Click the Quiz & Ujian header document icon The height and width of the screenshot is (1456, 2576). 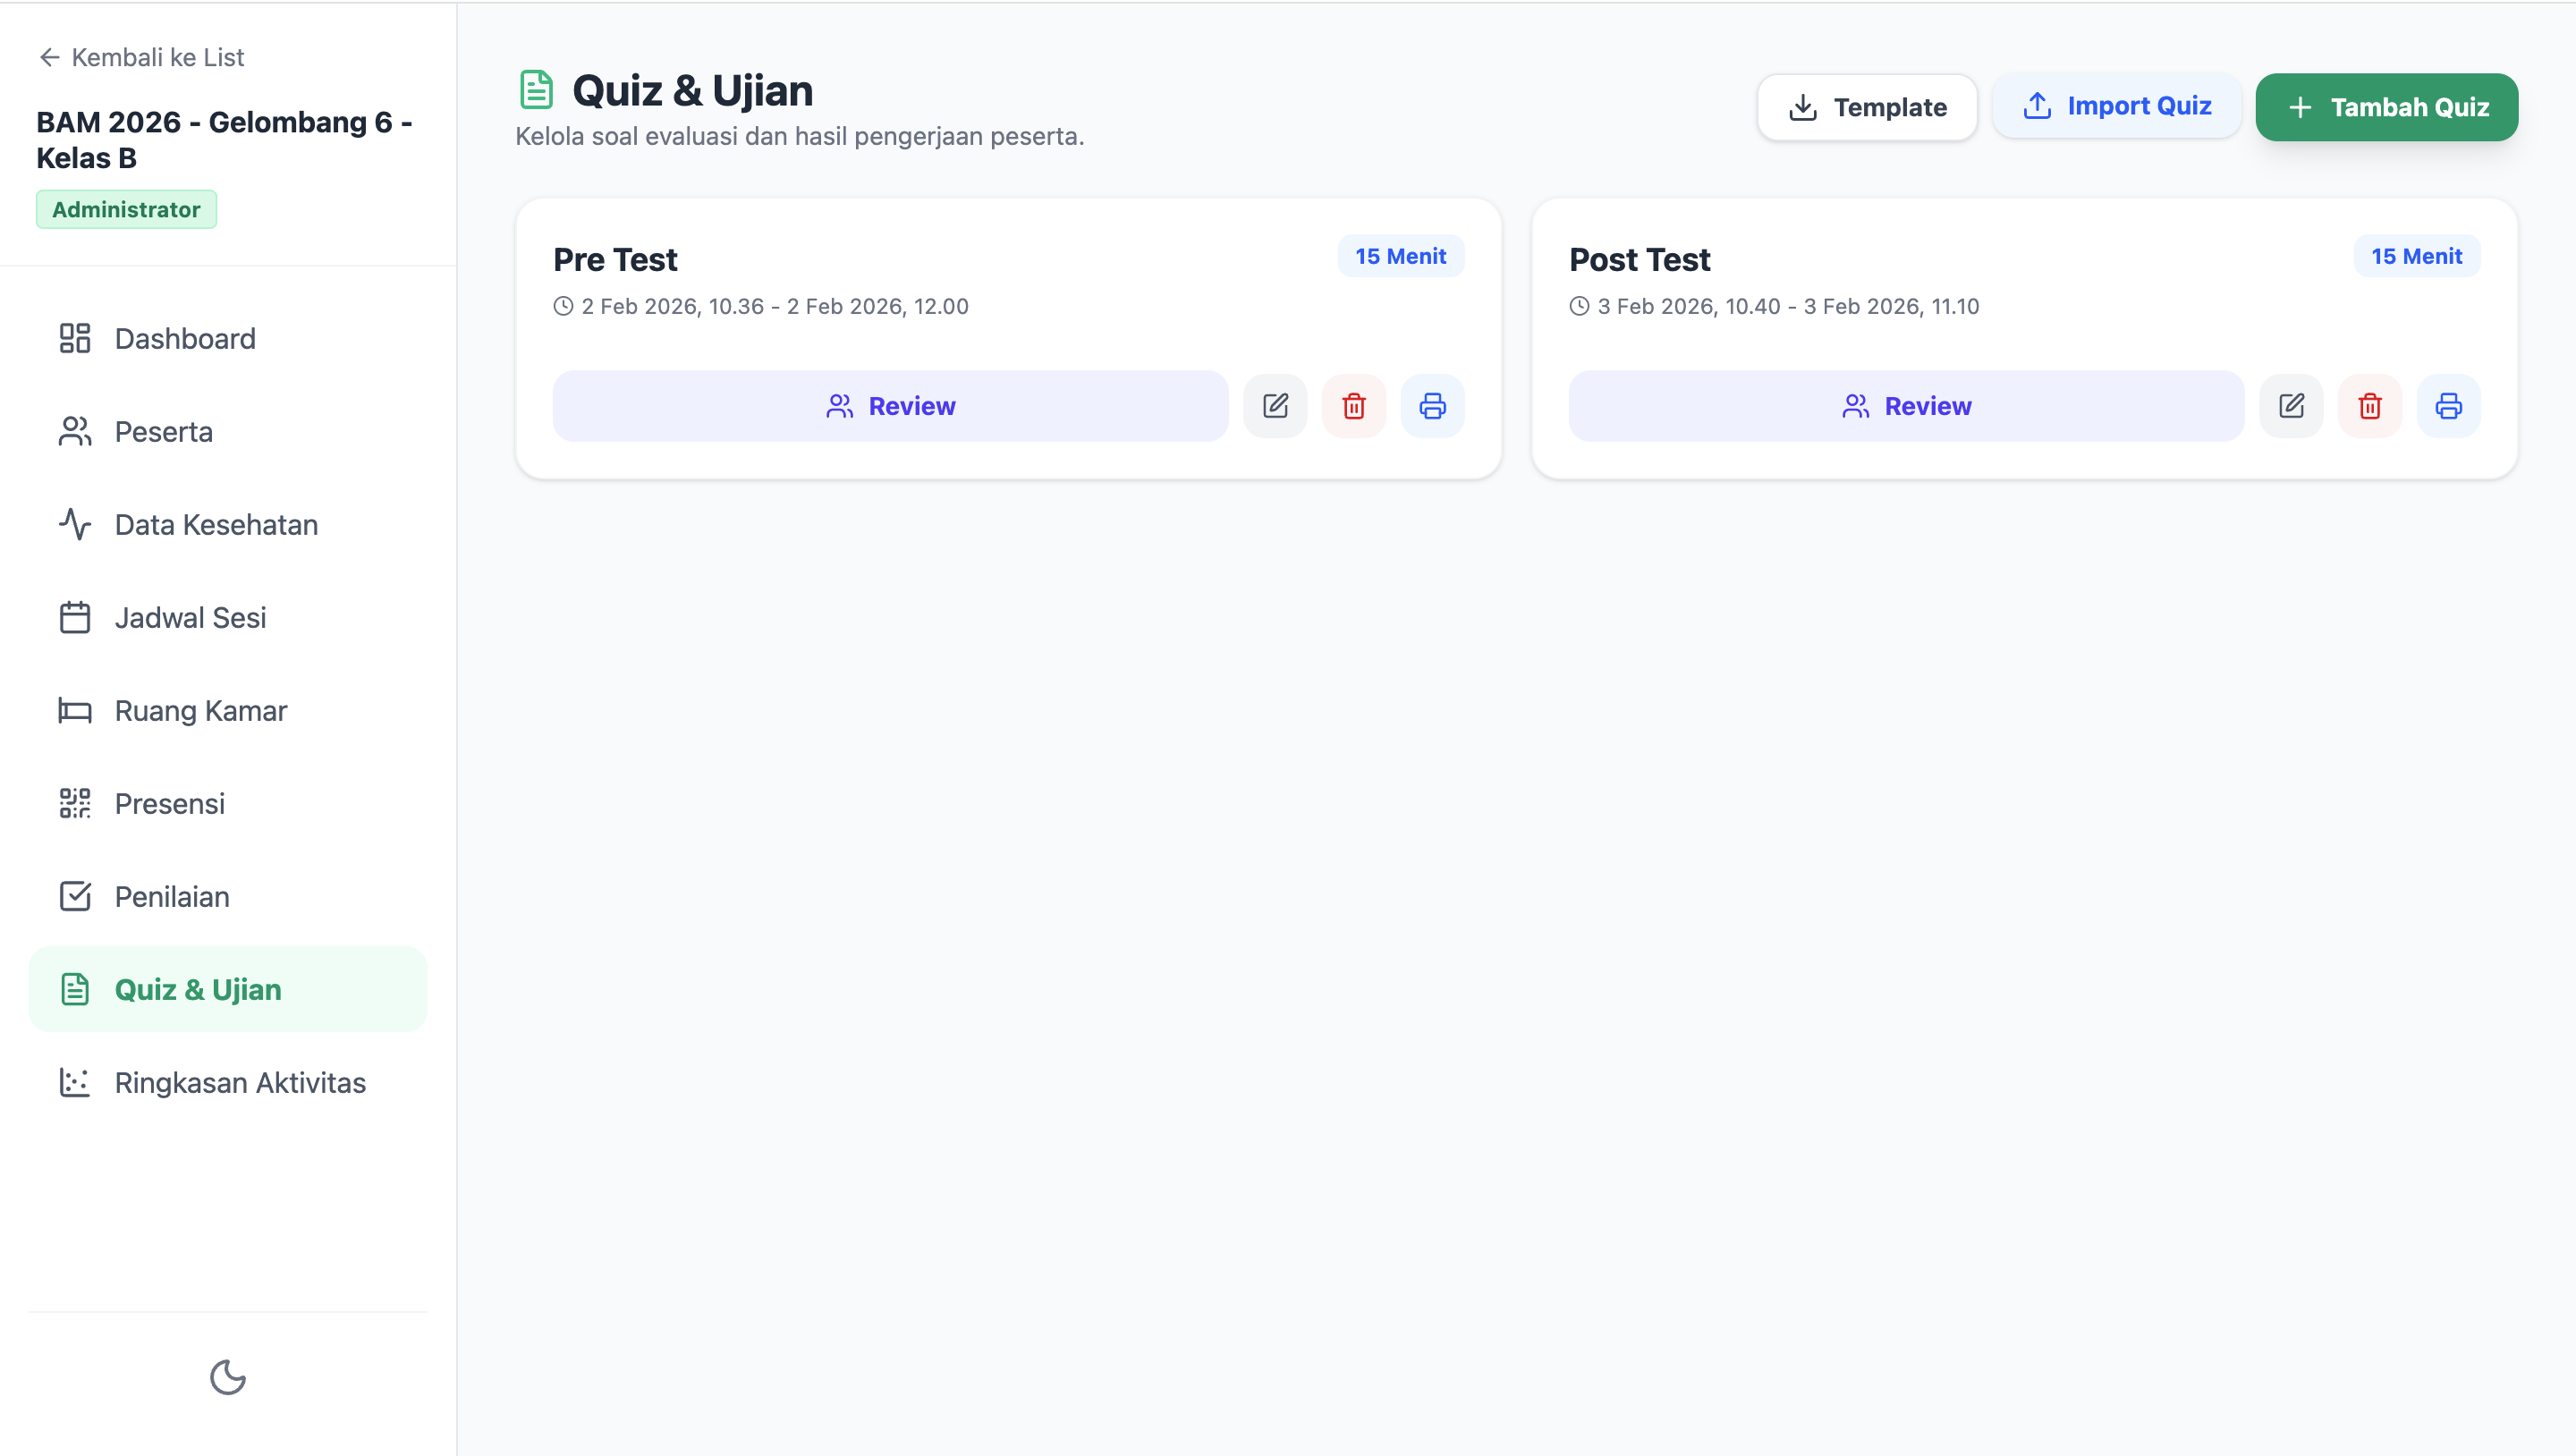537,89
